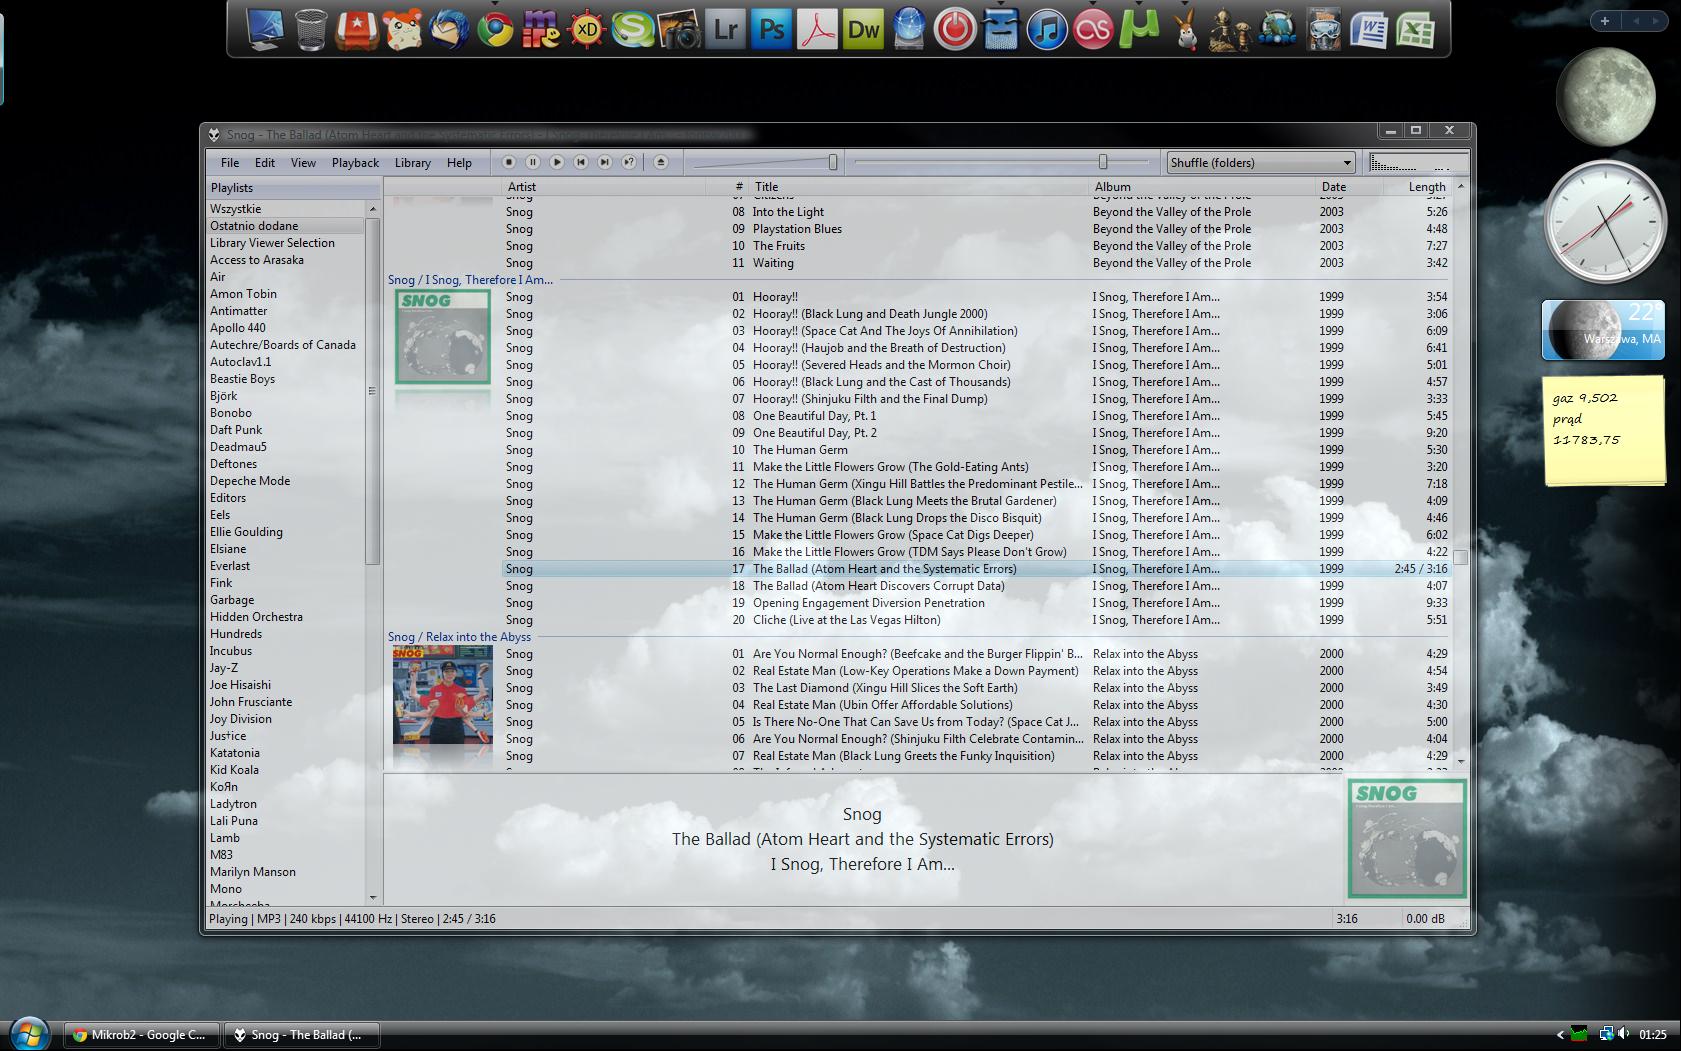Open the Depeche Mode playlist

click(x=286, y=481)
